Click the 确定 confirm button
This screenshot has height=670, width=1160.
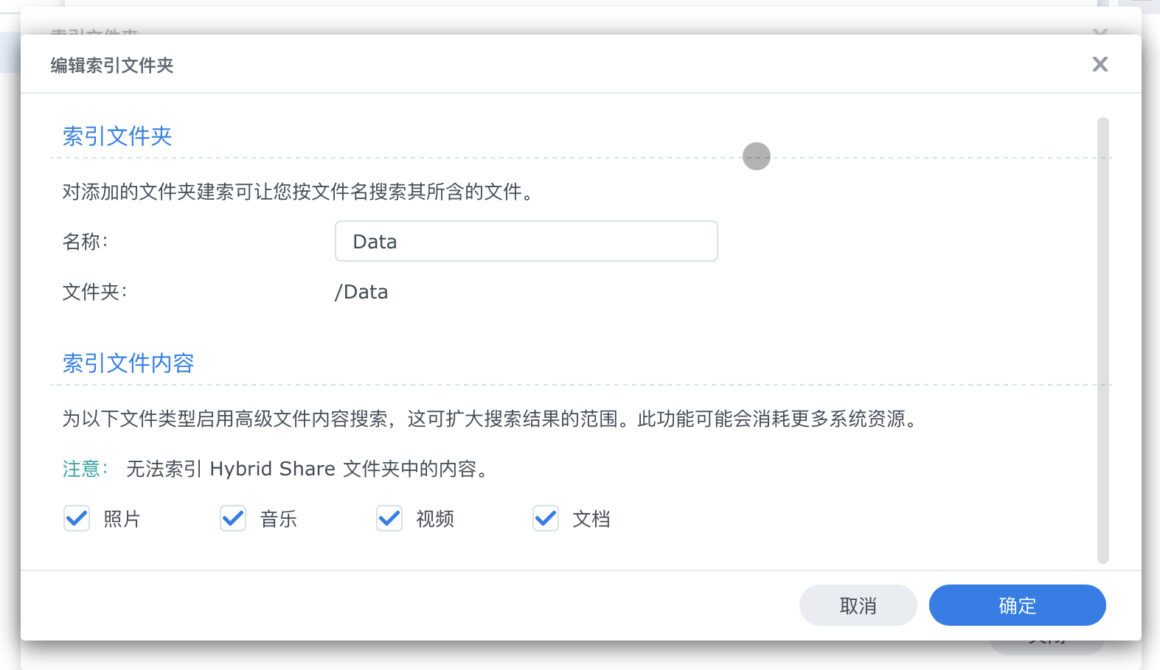(1016, 605)
